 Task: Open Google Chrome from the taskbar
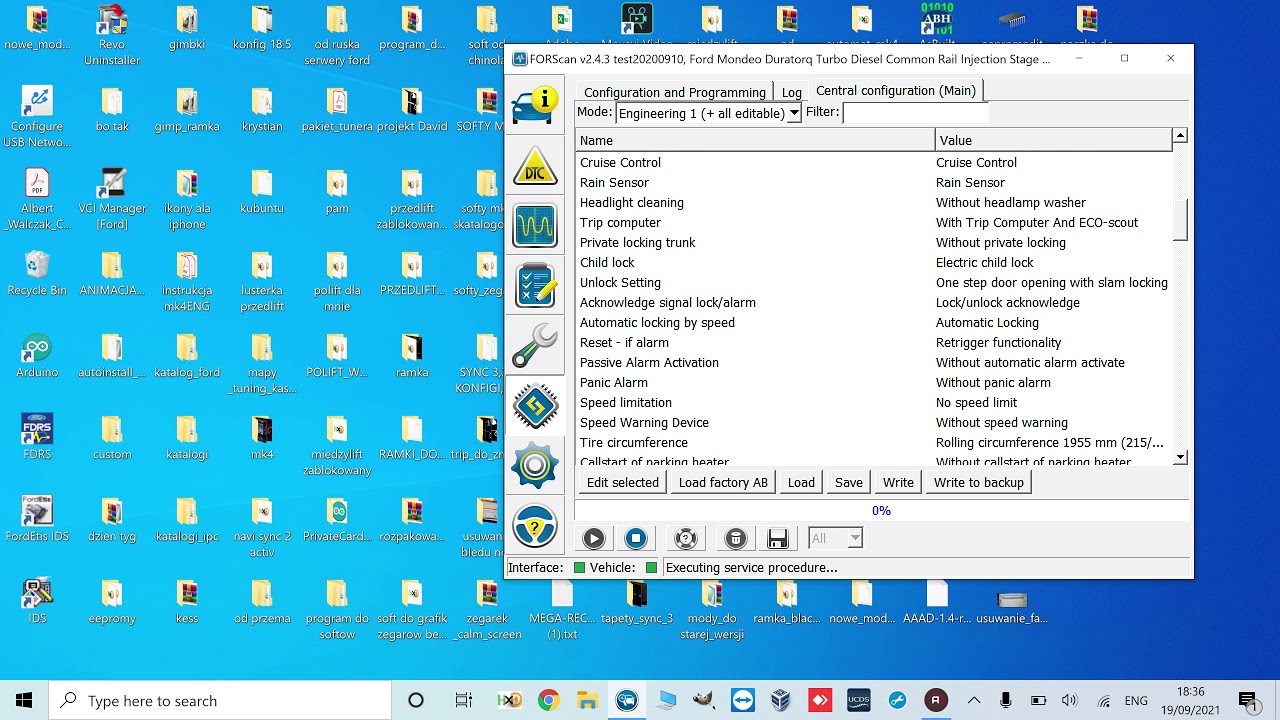548,700
